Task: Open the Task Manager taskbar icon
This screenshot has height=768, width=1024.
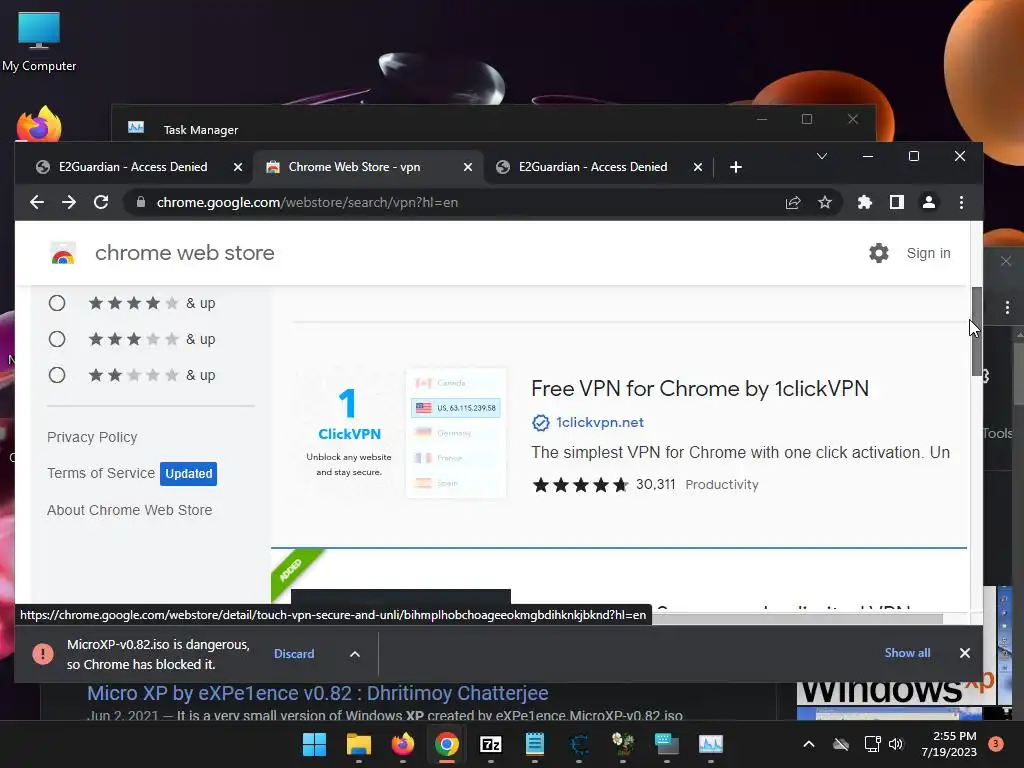Action: coord(711,744)
